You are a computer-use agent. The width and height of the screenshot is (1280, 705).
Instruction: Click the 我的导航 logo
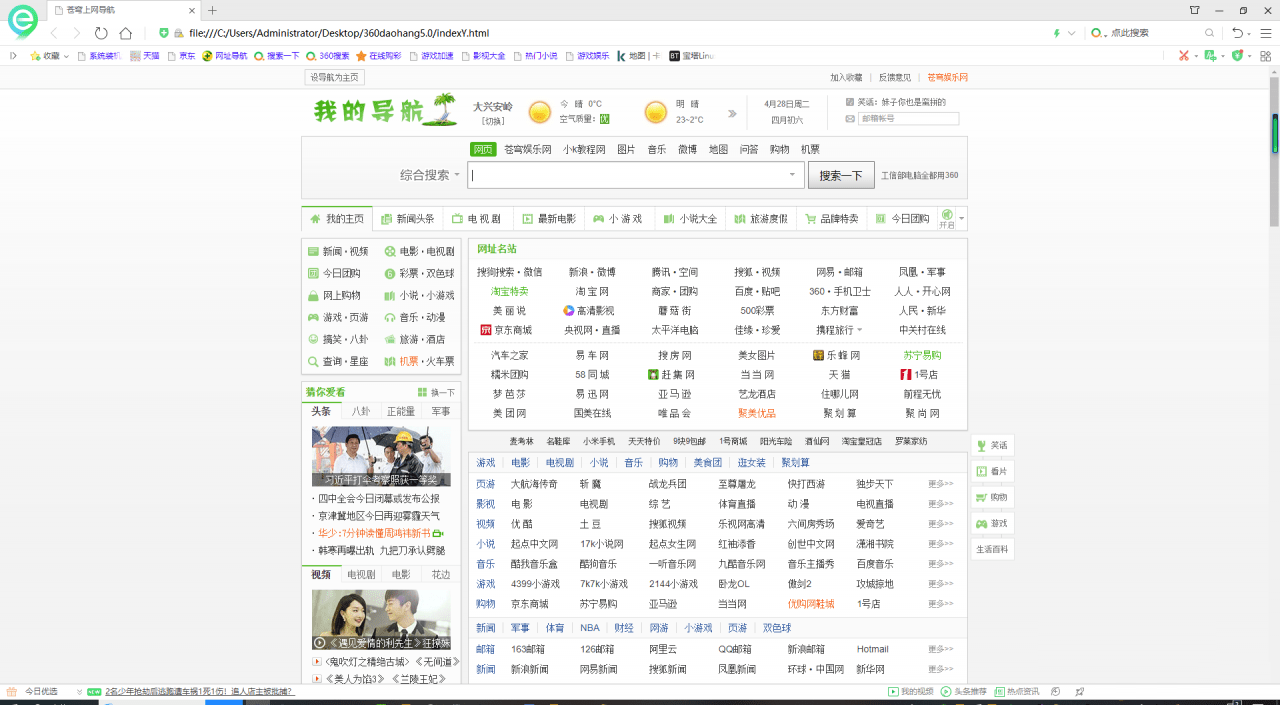[x=385, y=110]
